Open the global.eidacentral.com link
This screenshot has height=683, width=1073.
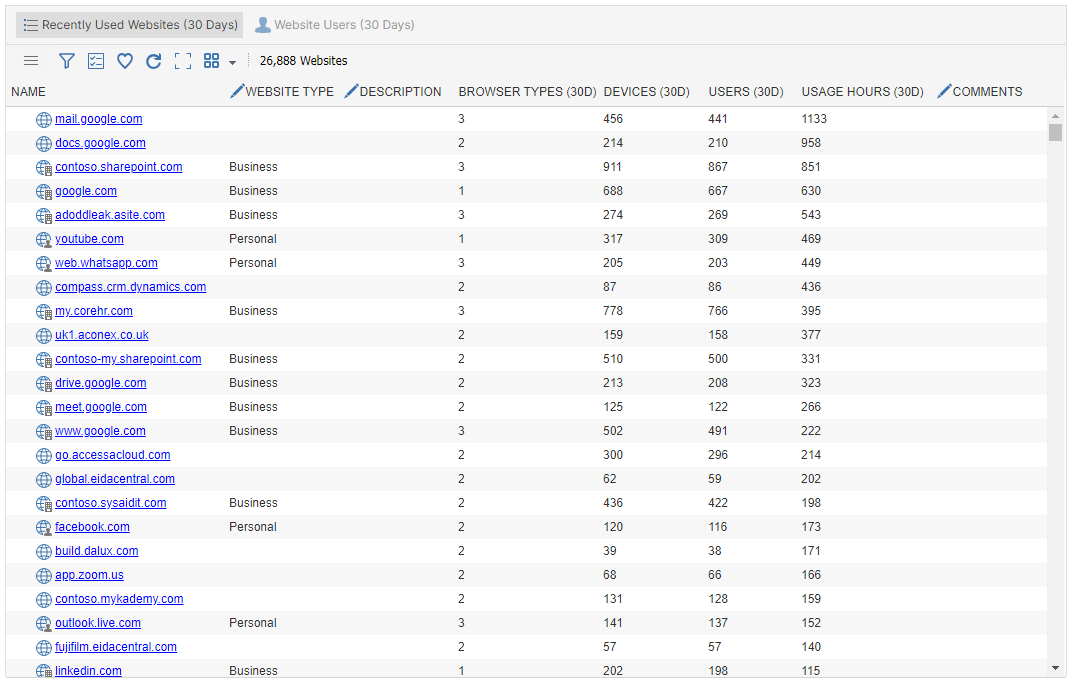coord(115,478)
